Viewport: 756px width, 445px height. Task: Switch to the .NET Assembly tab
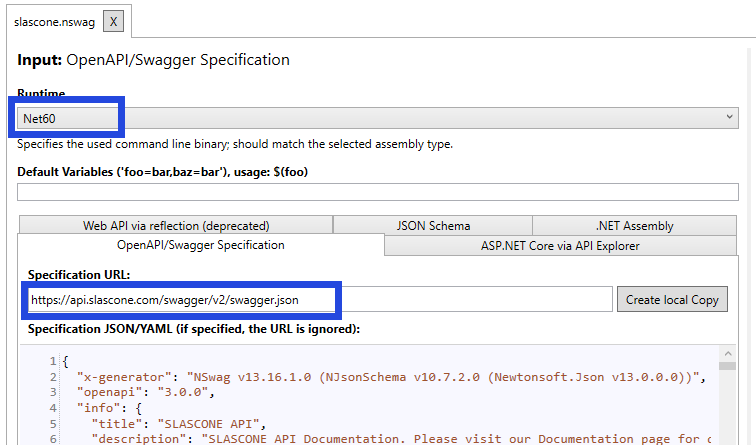click(634, 225)
